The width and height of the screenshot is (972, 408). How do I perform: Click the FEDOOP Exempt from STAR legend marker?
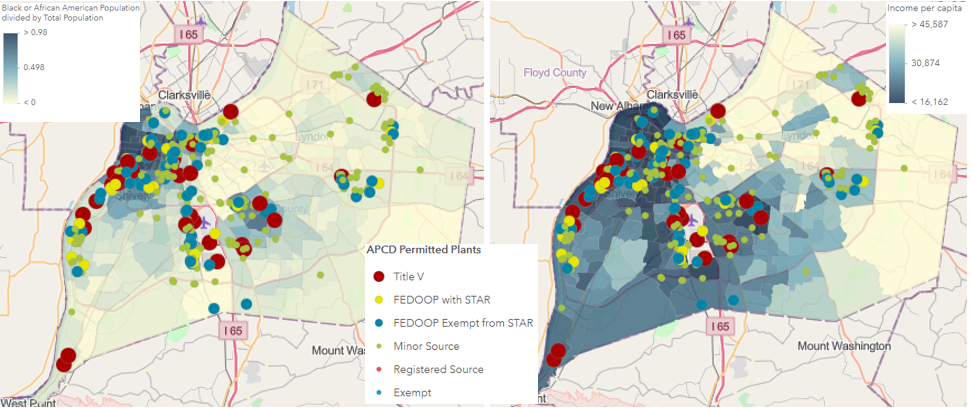pos(378,322)
